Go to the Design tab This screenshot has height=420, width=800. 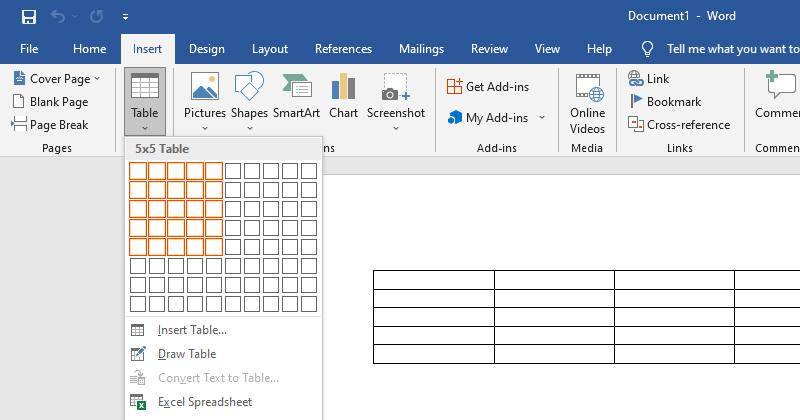(207, 49)
